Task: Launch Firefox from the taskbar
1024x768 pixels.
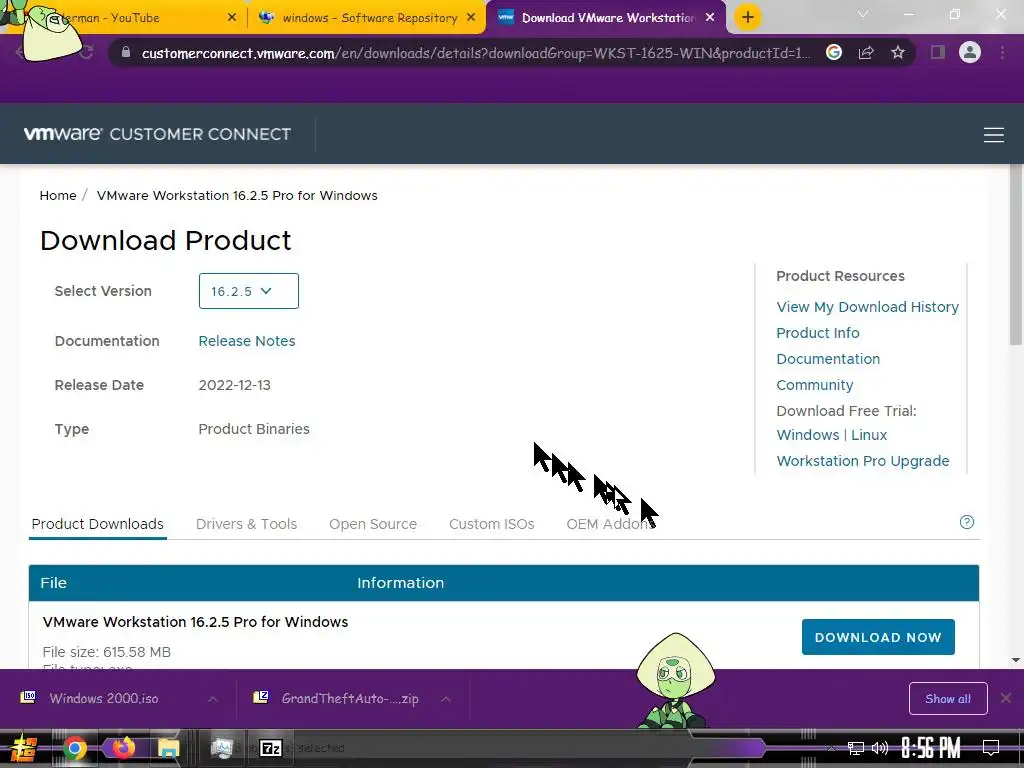Action: tap(122, 748)
